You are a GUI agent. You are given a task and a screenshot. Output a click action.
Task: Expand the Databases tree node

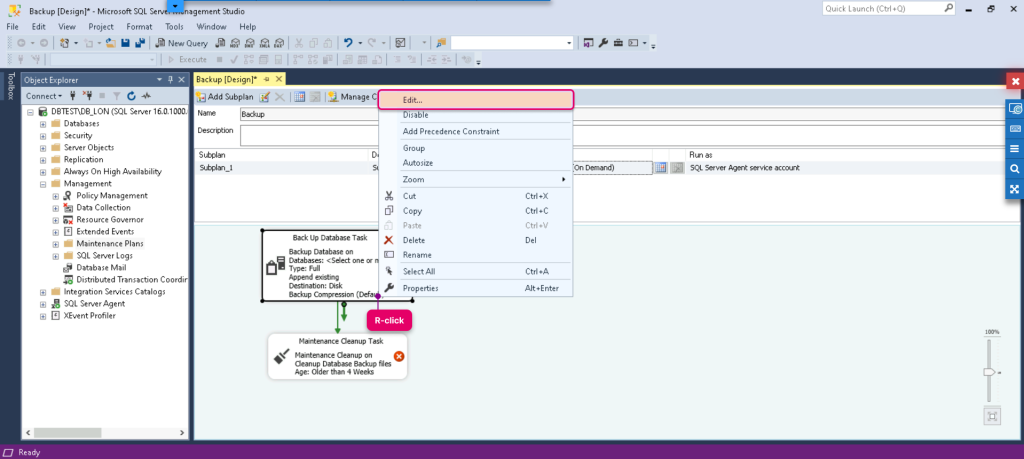(43, 123)
